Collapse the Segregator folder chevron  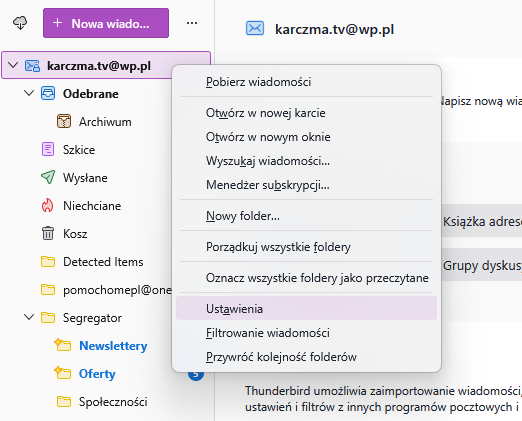point(29,317)
